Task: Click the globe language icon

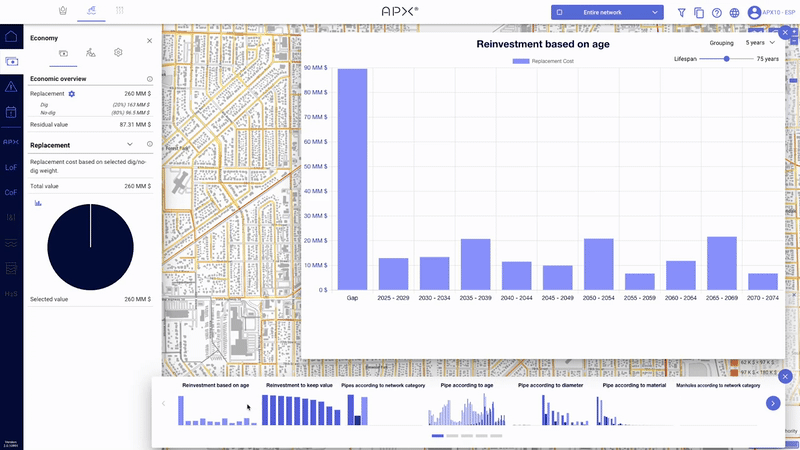Action: click(x=735, y=13)
